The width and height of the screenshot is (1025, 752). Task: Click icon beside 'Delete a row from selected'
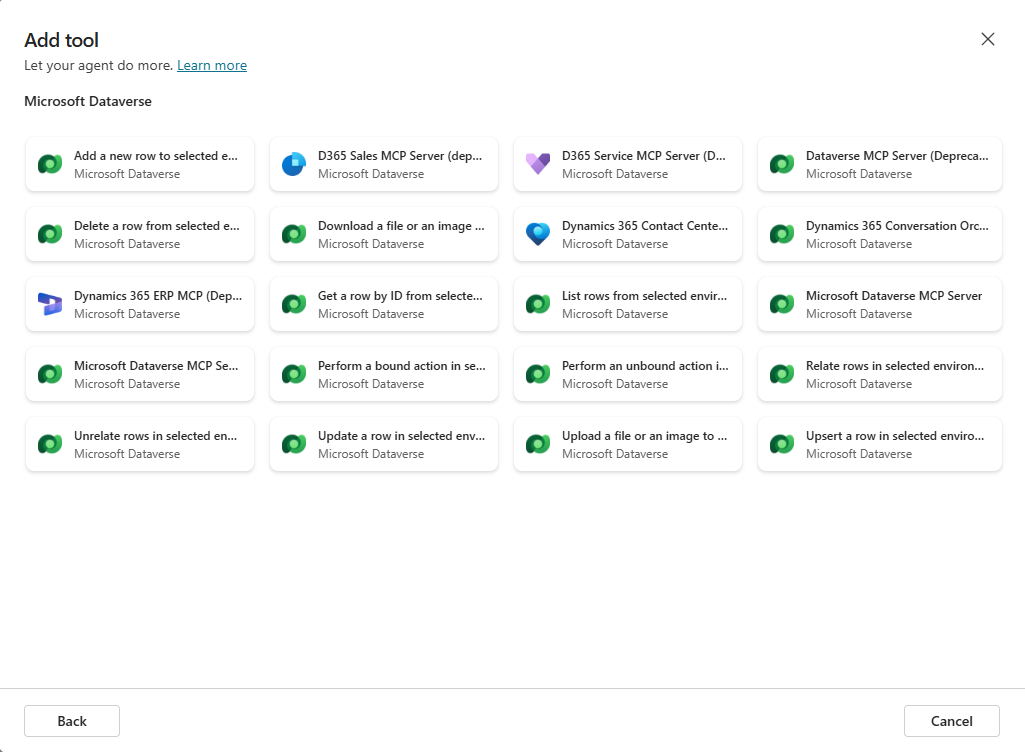[50, 234]
